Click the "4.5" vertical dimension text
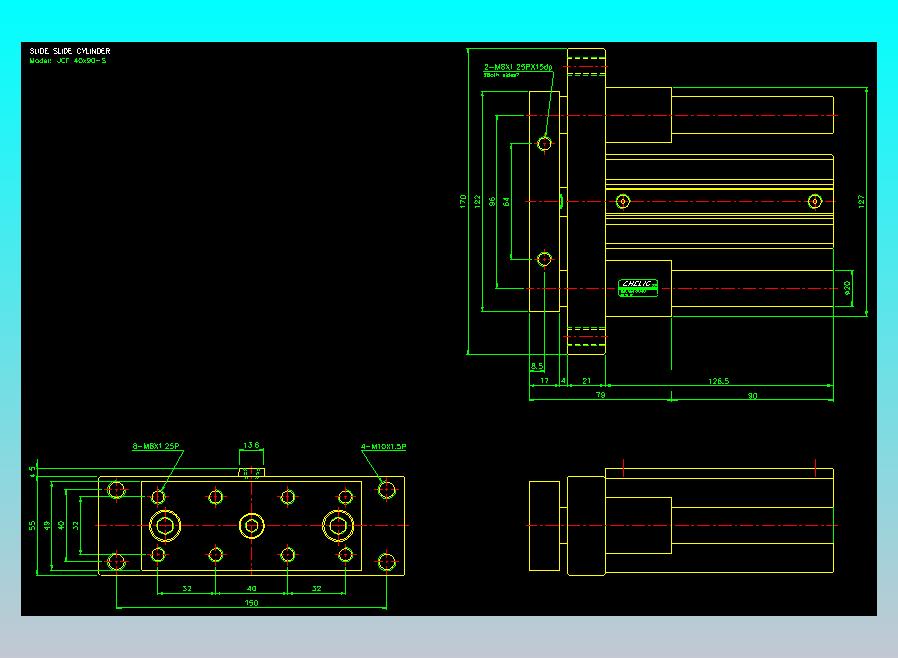The width and height of the screenshot is (898, 658). point(32,471)
